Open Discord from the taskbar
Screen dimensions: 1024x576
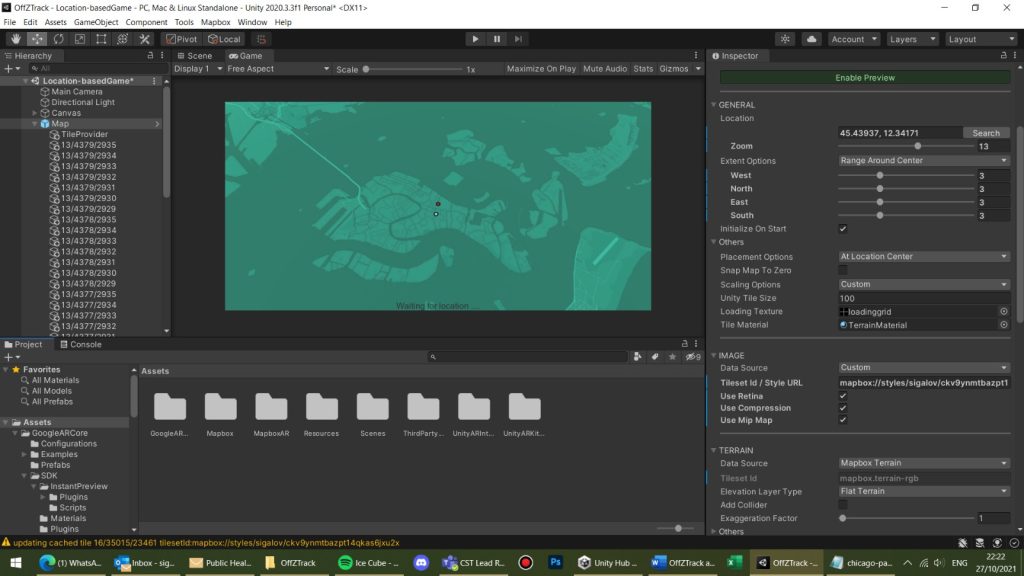(421, 562)
